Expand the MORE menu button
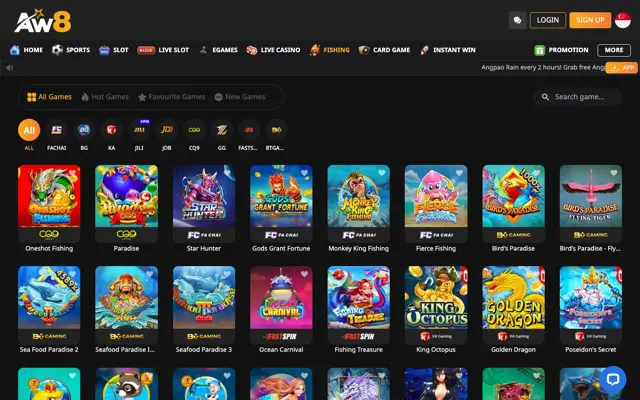The image size is (640, 400). 613,50
